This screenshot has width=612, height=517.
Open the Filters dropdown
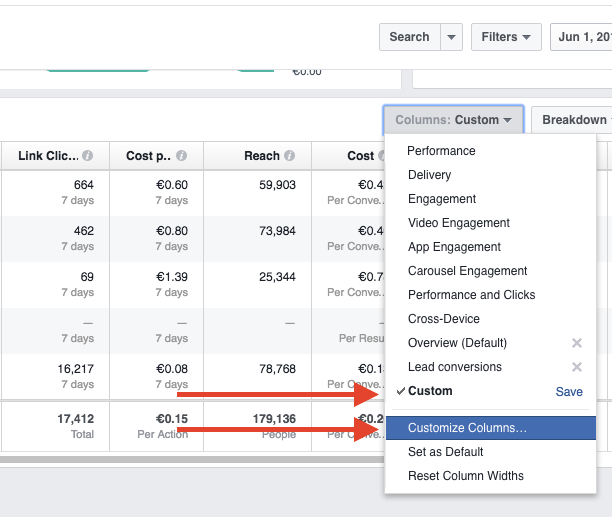point(506,37)
